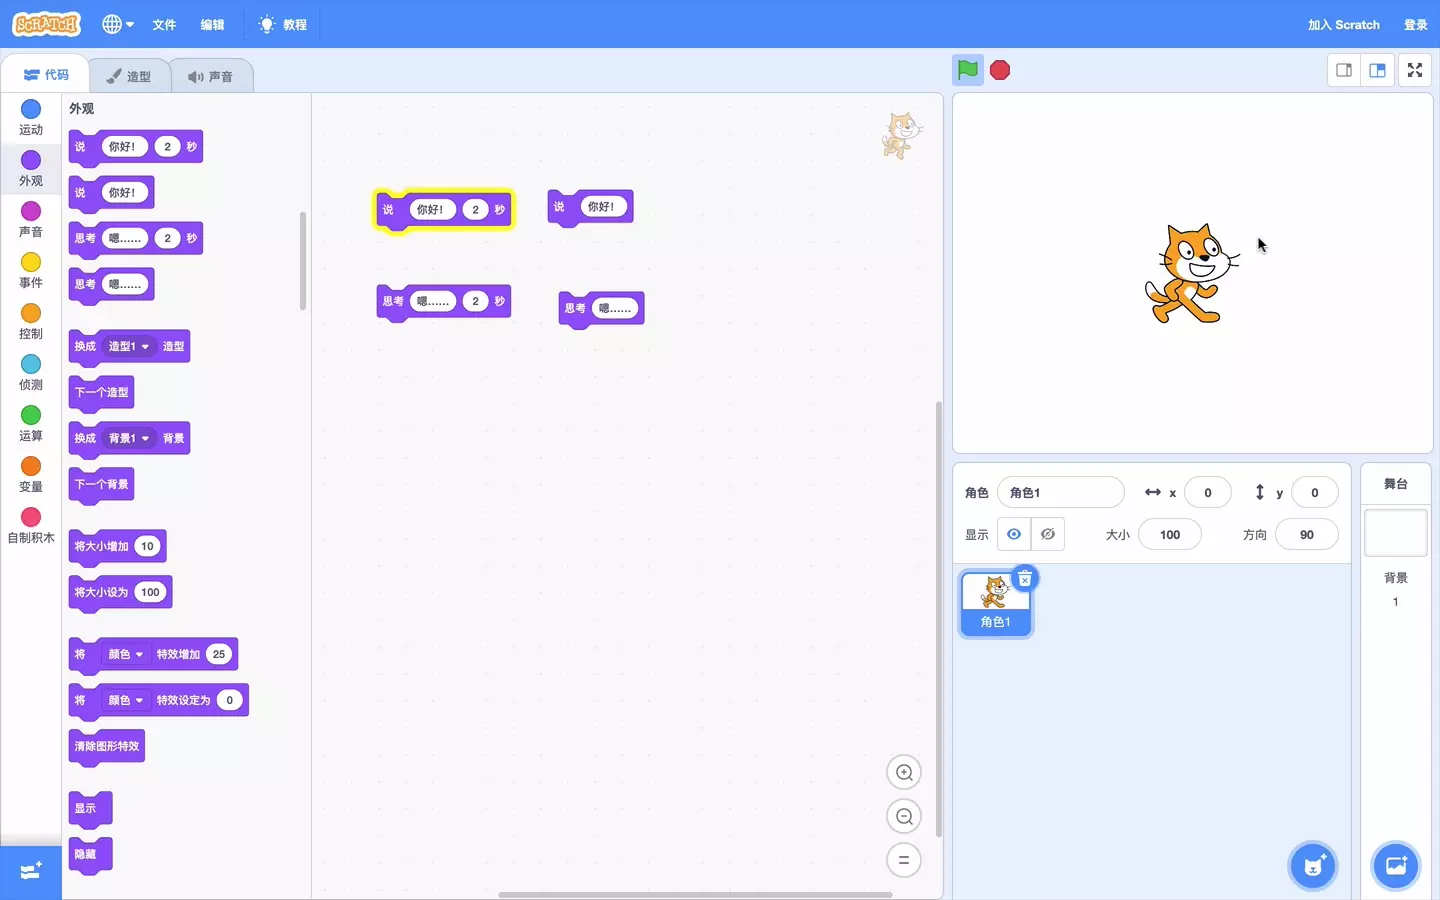Hide the sprite with crossed-eye button
The height and width of the screenshot is (900, 1440).
point(1048,534)
